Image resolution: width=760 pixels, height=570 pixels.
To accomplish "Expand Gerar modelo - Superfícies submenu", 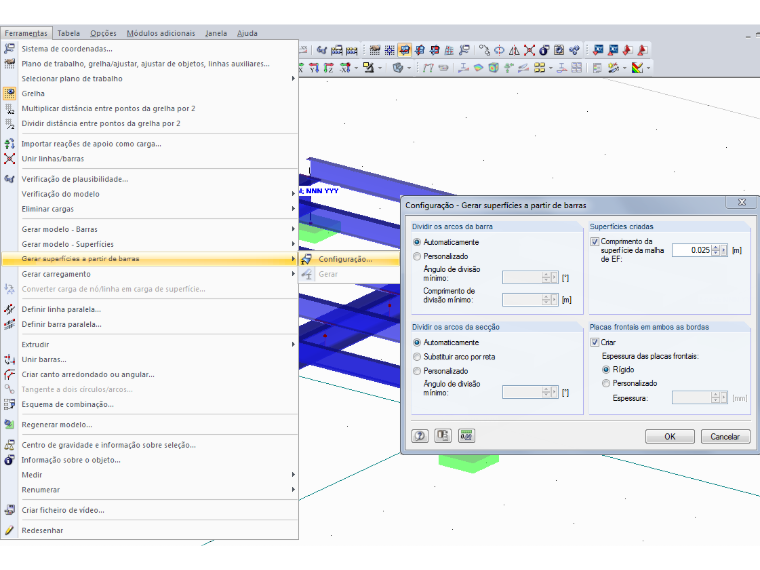I will click(x=150, y=244).
